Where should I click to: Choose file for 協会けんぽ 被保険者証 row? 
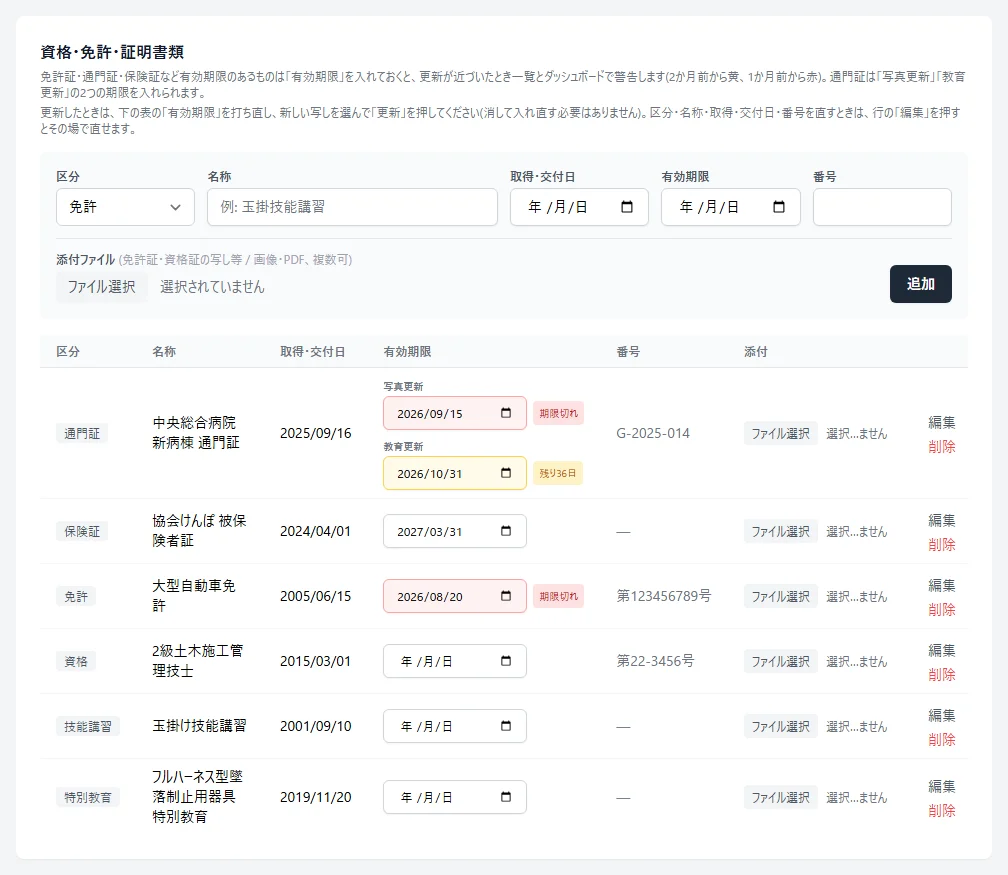pos(780,532)
